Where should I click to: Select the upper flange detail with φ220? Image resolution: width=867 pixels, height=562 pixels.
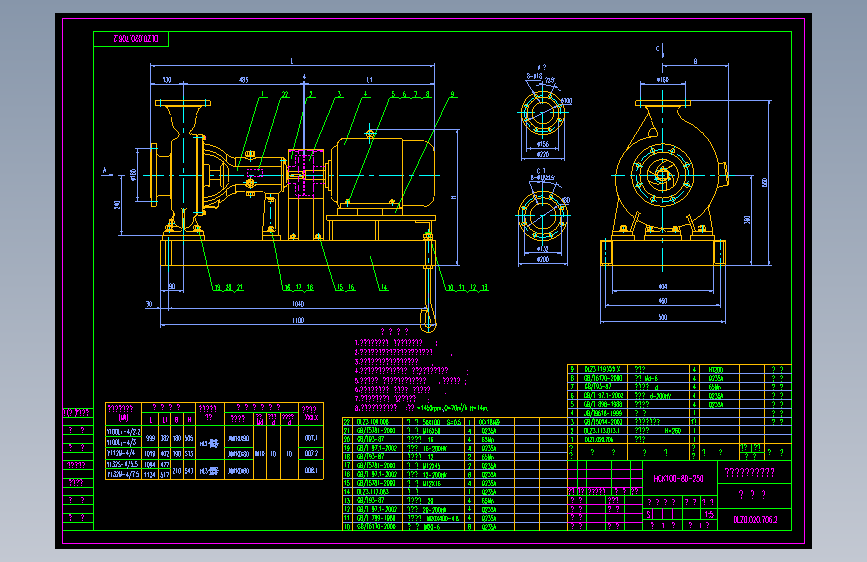543,113
